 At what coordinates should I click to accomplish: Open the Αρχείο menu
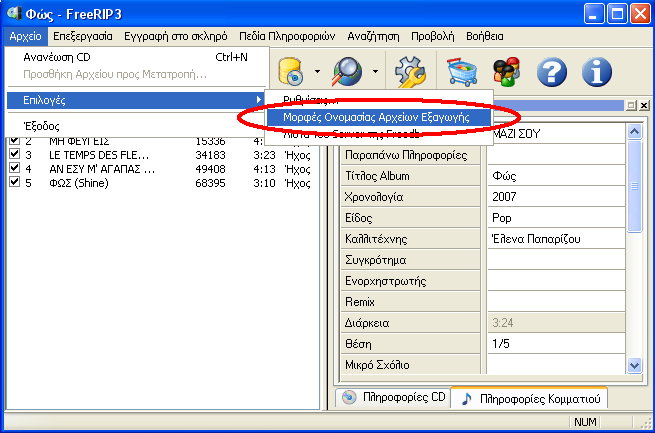click(25, 36)
